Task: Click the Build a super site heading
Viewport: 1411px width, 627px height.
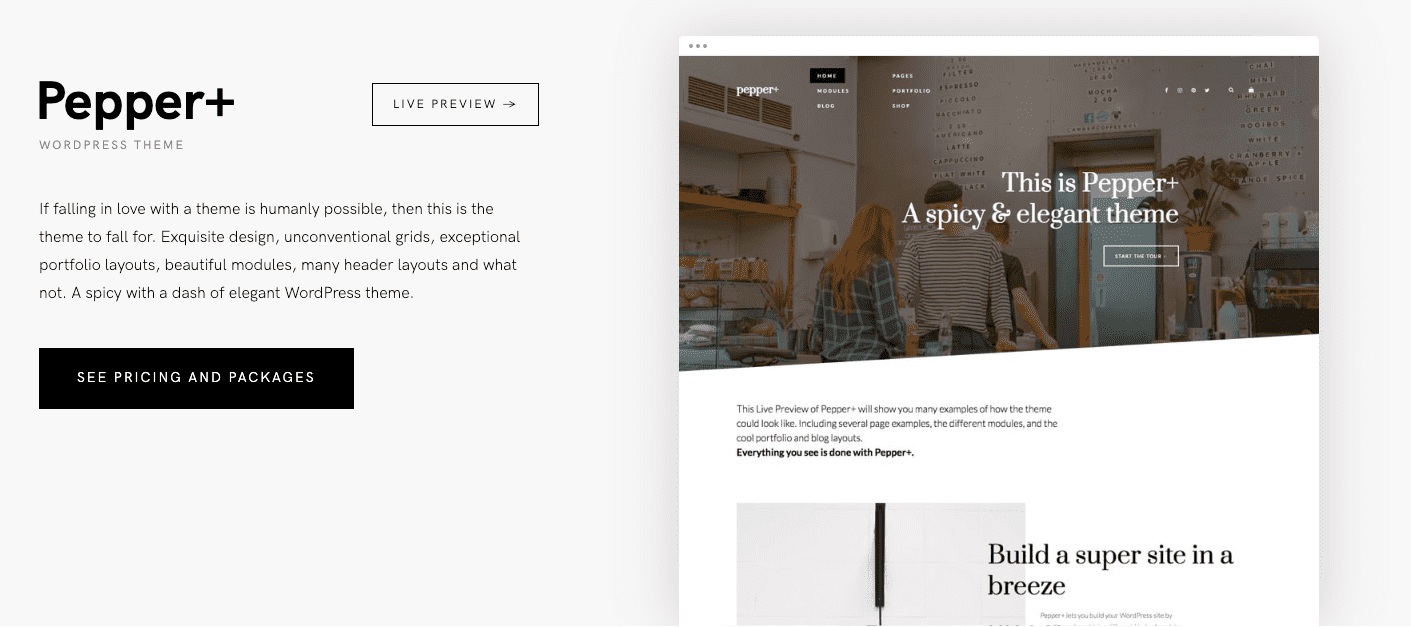Action: tap(1110, 569)
